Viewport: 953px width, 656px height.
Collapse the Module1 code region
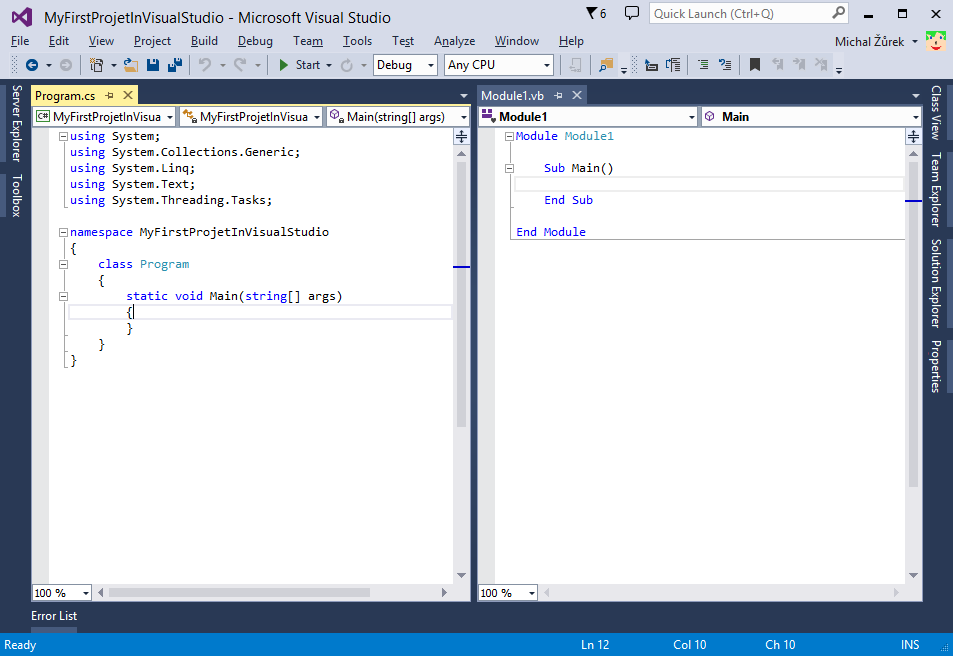point(507,135)
